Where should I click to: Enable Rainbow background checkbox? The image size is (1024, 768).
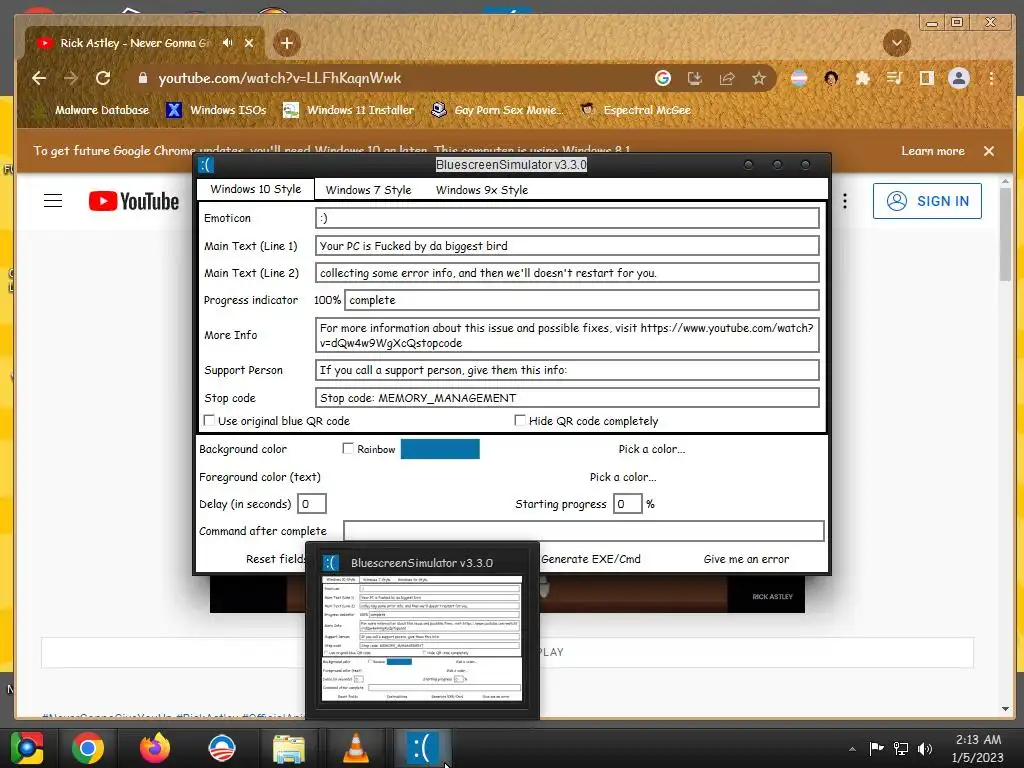(x=348, y=449)
